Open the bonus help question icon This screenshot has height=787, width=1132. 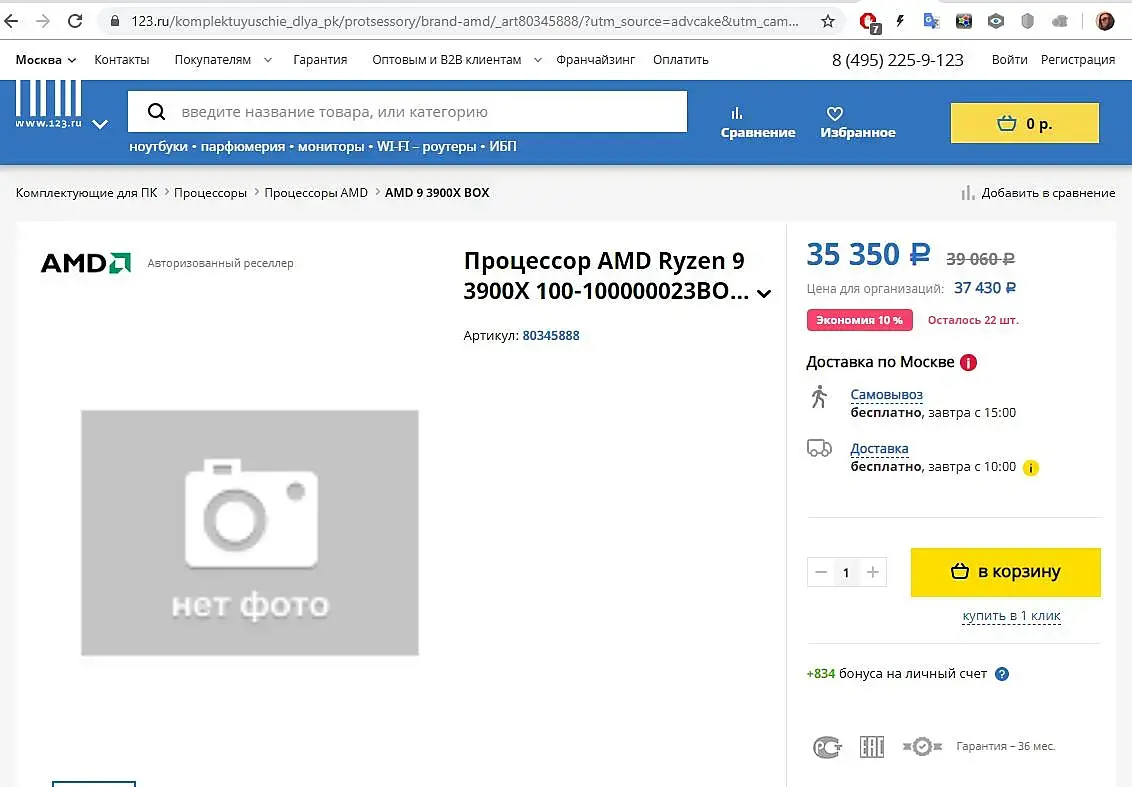coord(1002,674)
